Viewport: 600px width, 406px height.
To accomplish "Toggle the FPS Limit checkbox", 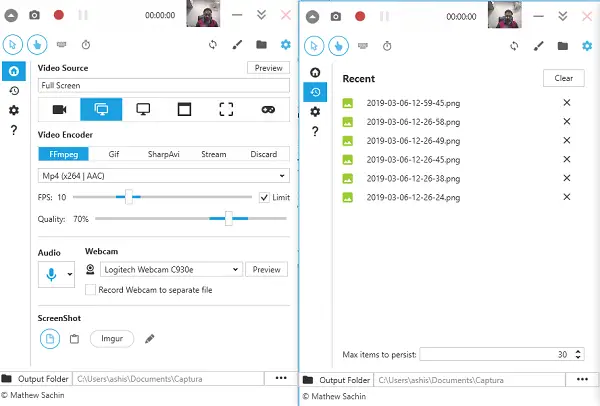I will [x=264, y=197].
